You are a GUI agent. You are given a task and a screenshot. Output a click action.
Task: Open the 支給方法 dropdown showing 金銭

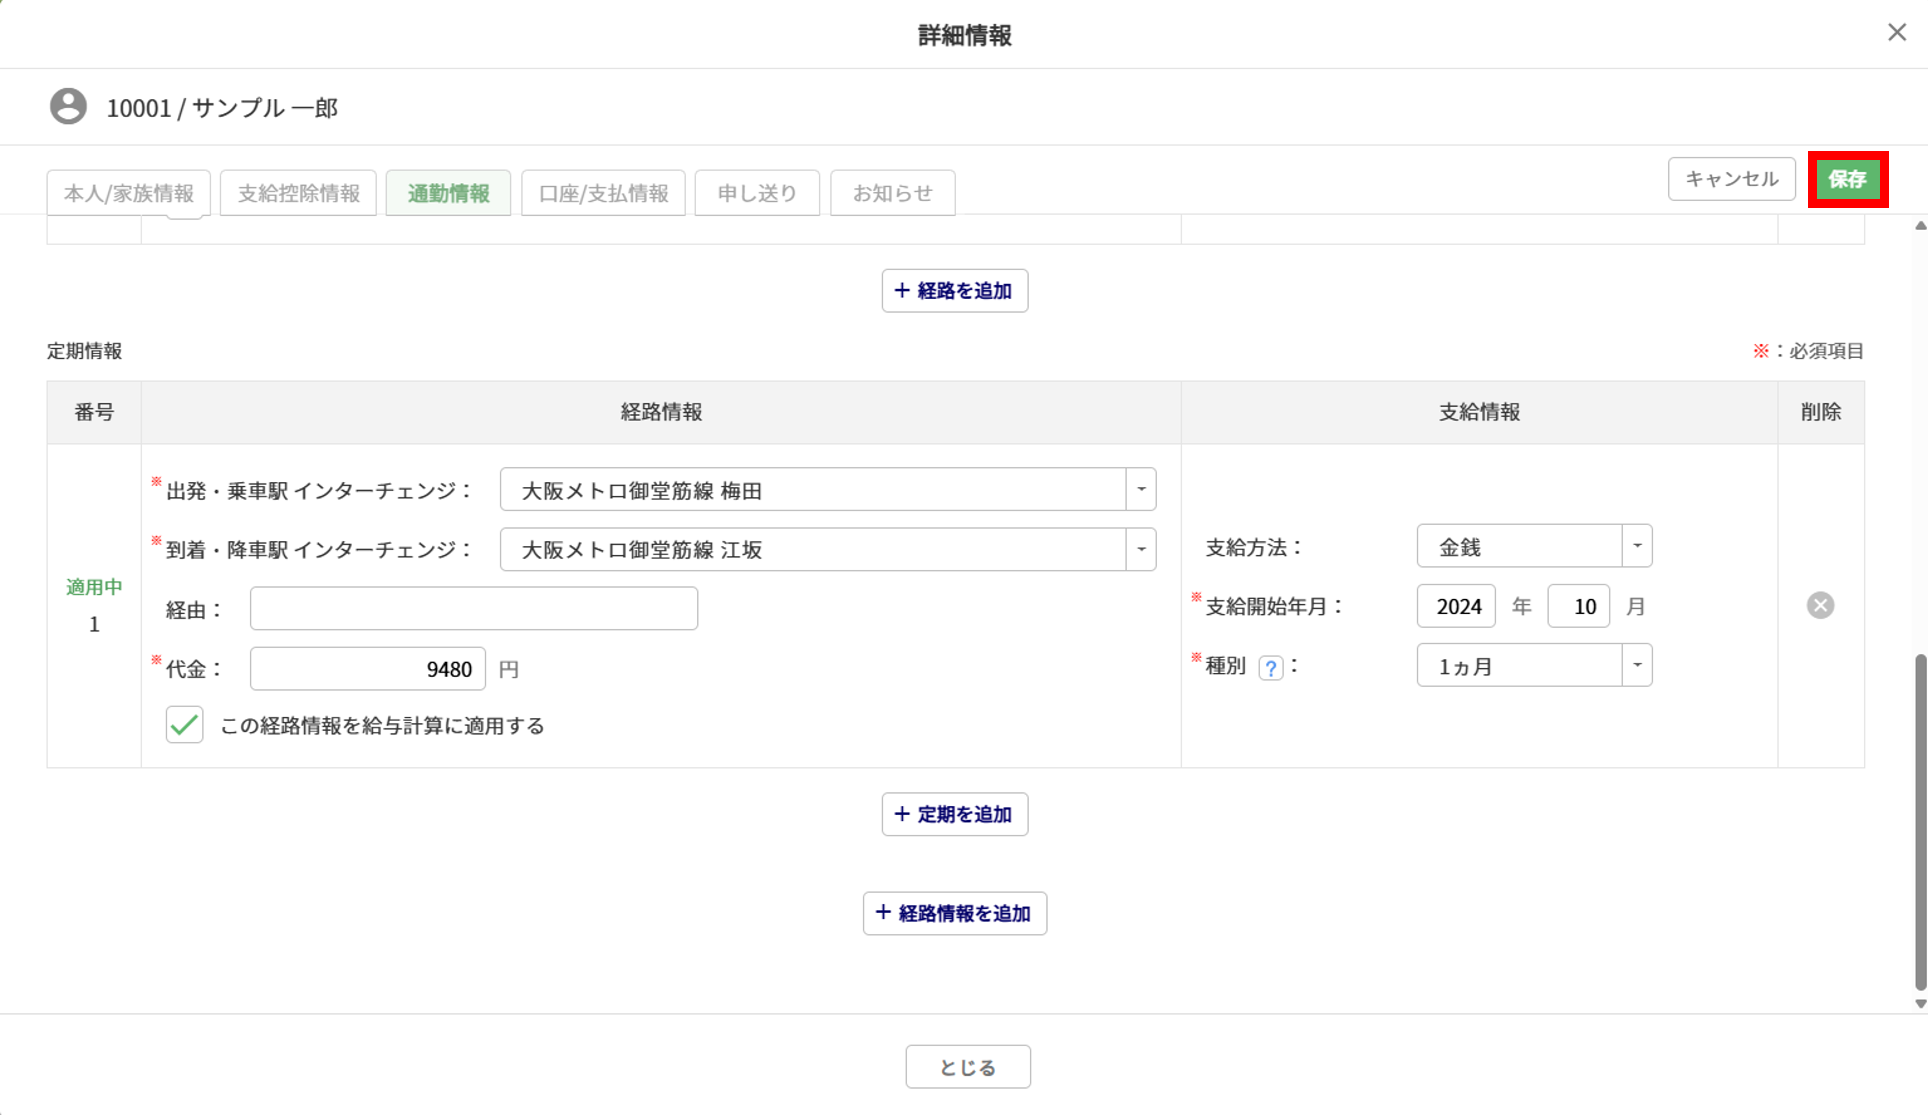point(1637,546)
